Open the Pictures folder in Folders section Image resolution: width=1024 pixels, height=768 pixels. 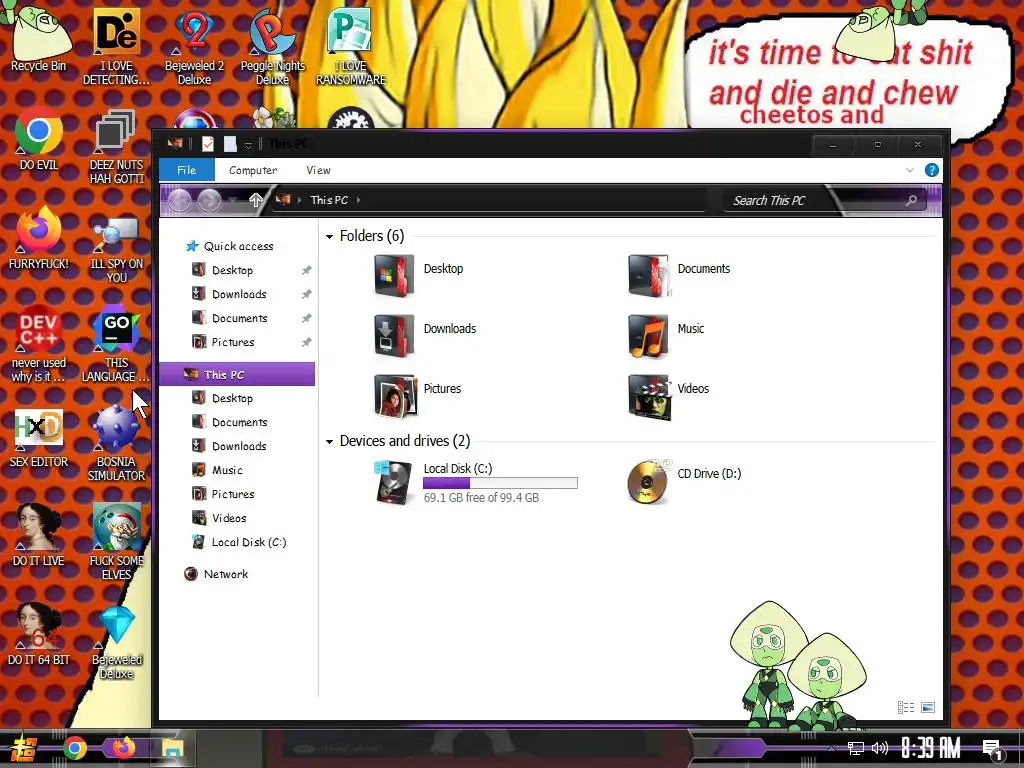418,395
